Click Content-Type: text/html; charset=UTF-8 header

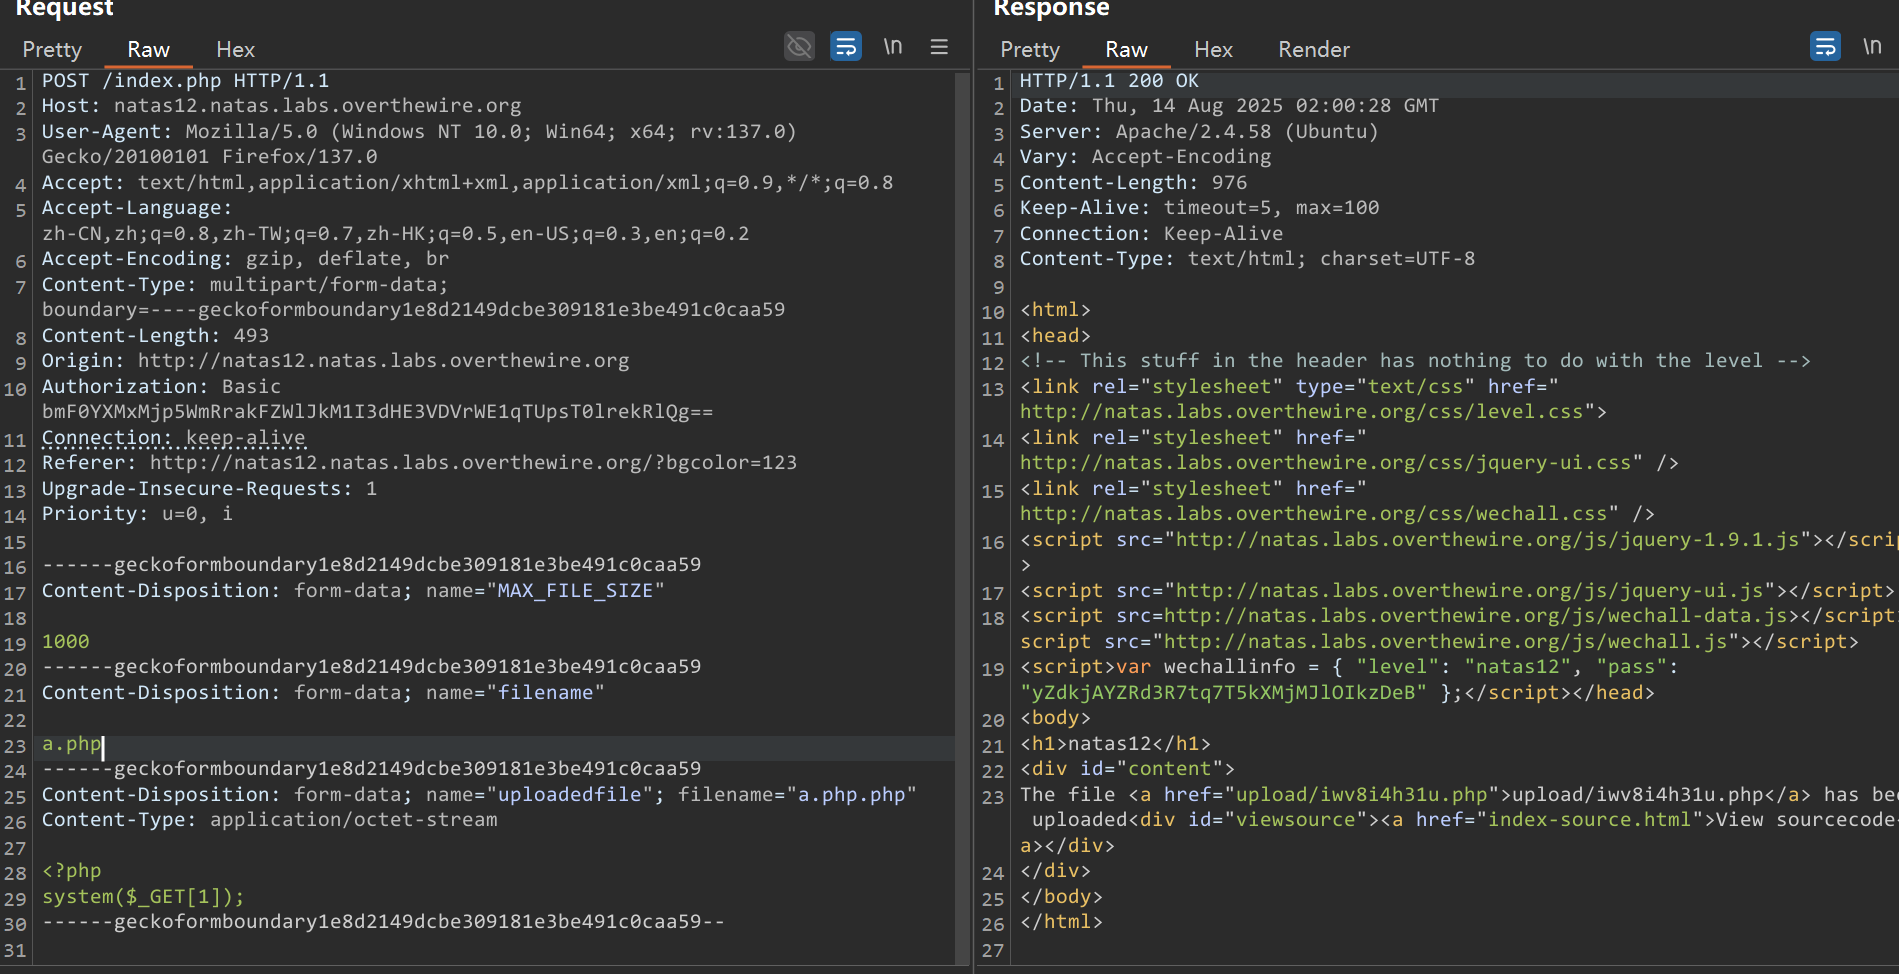[x=1247, y=258]
